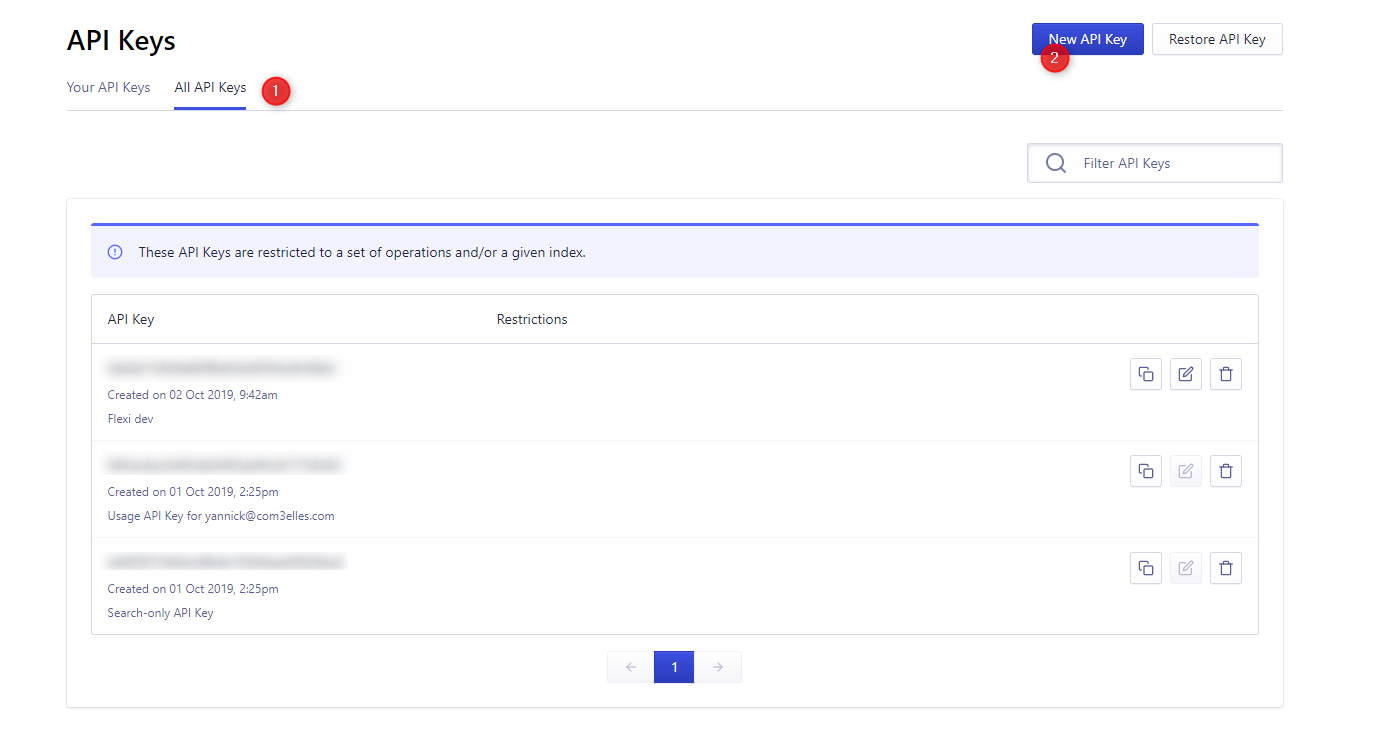Delete the Usage API Key for yannick

click(x=1226, y=471)
